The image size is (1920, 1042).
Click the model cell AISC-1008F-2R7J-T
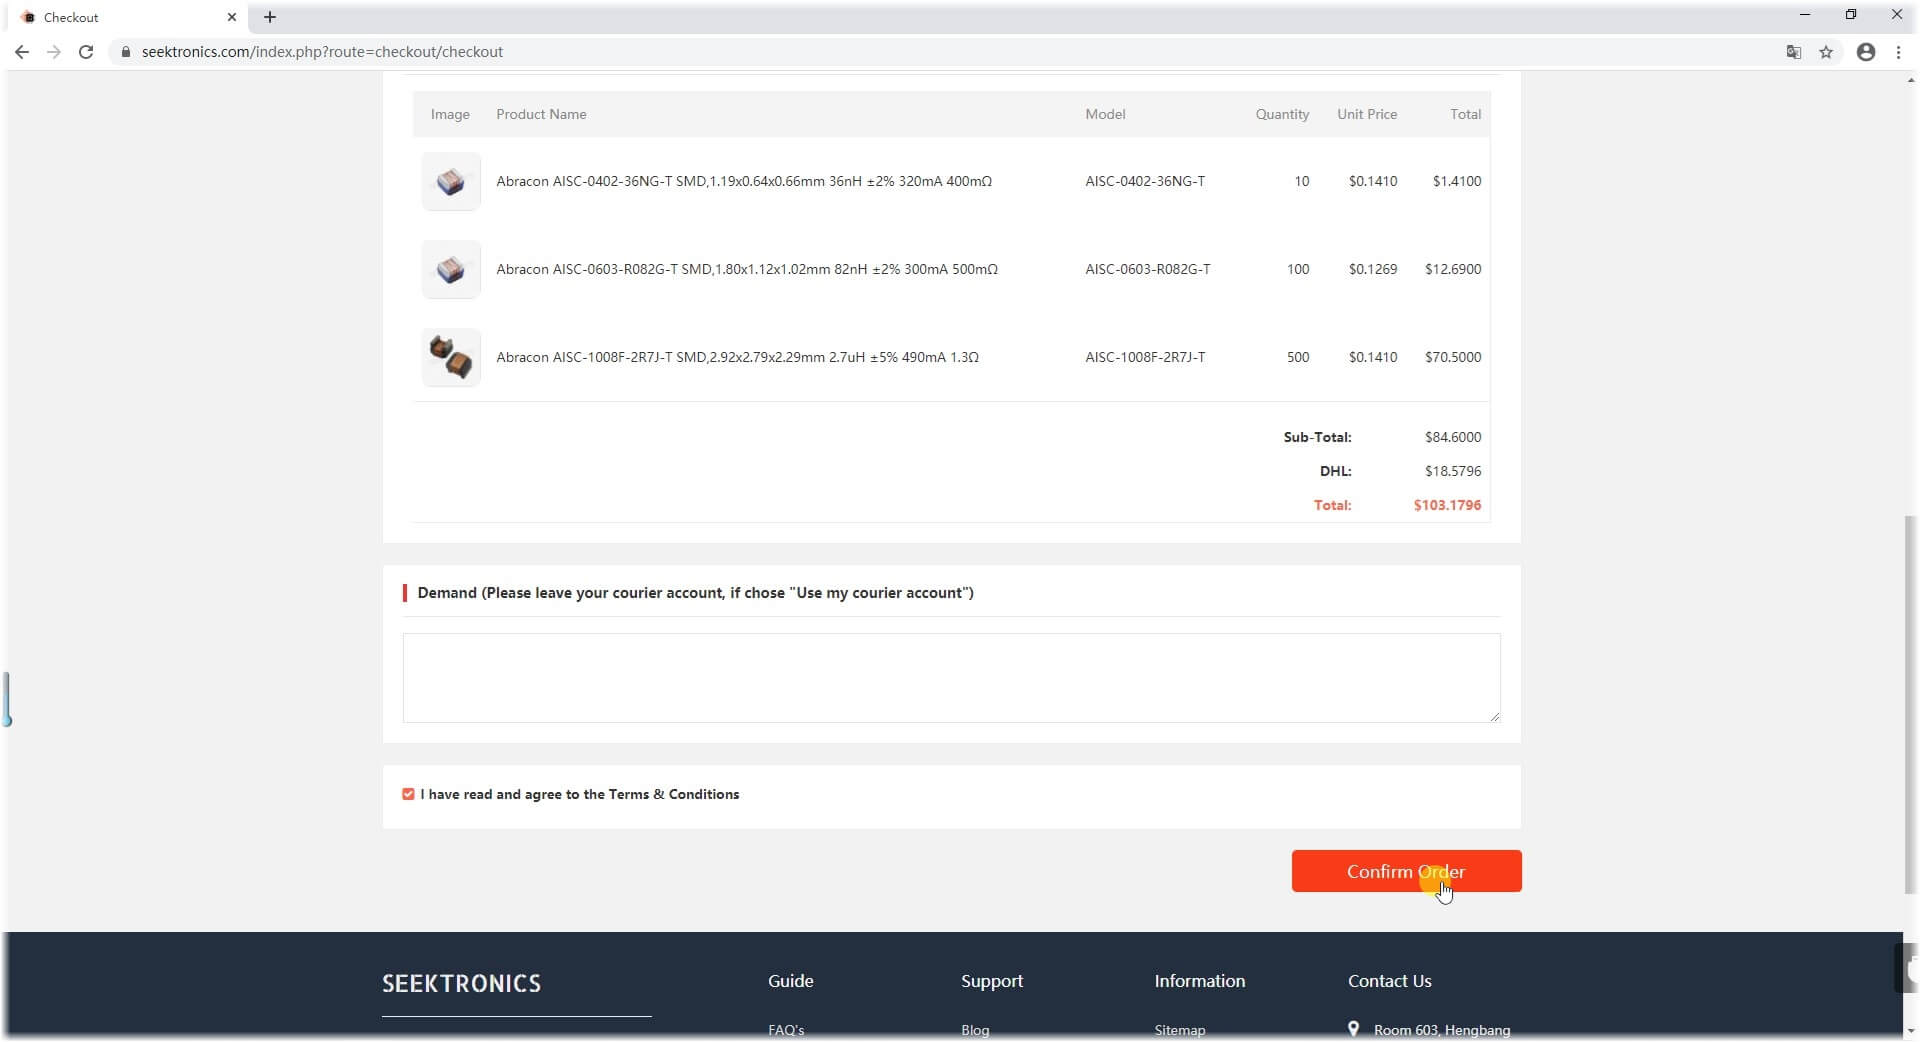click(x=1145, y=357)
